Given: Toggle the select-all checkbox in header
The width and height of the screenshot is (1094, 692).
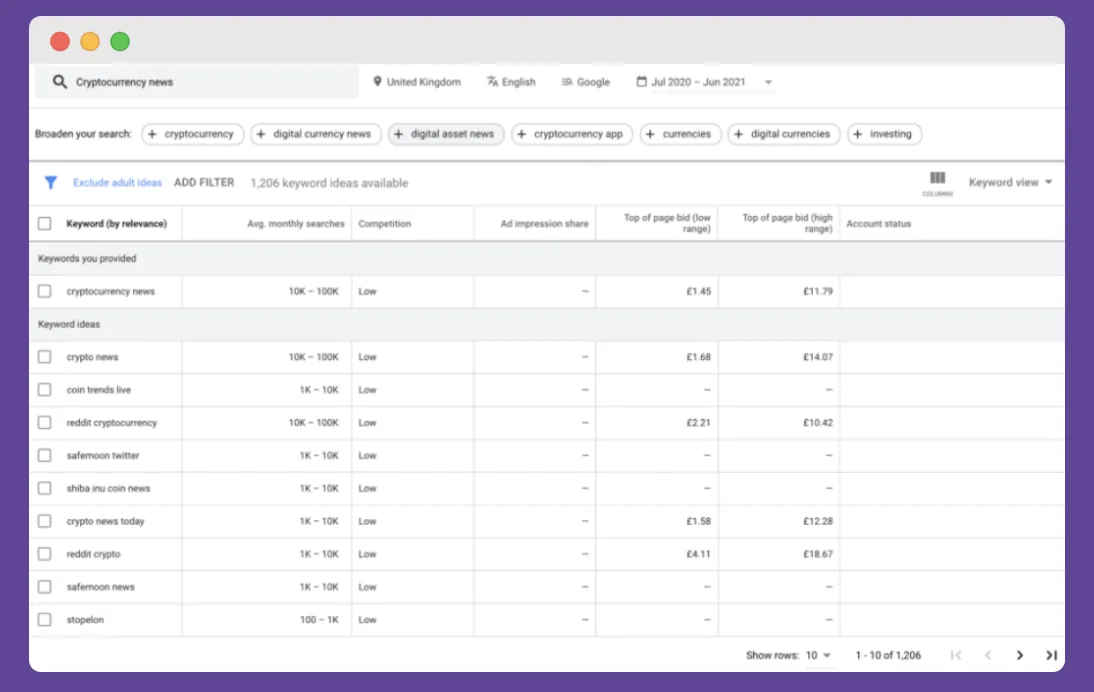Looking at the screenshot, I should tap(44, 224).
